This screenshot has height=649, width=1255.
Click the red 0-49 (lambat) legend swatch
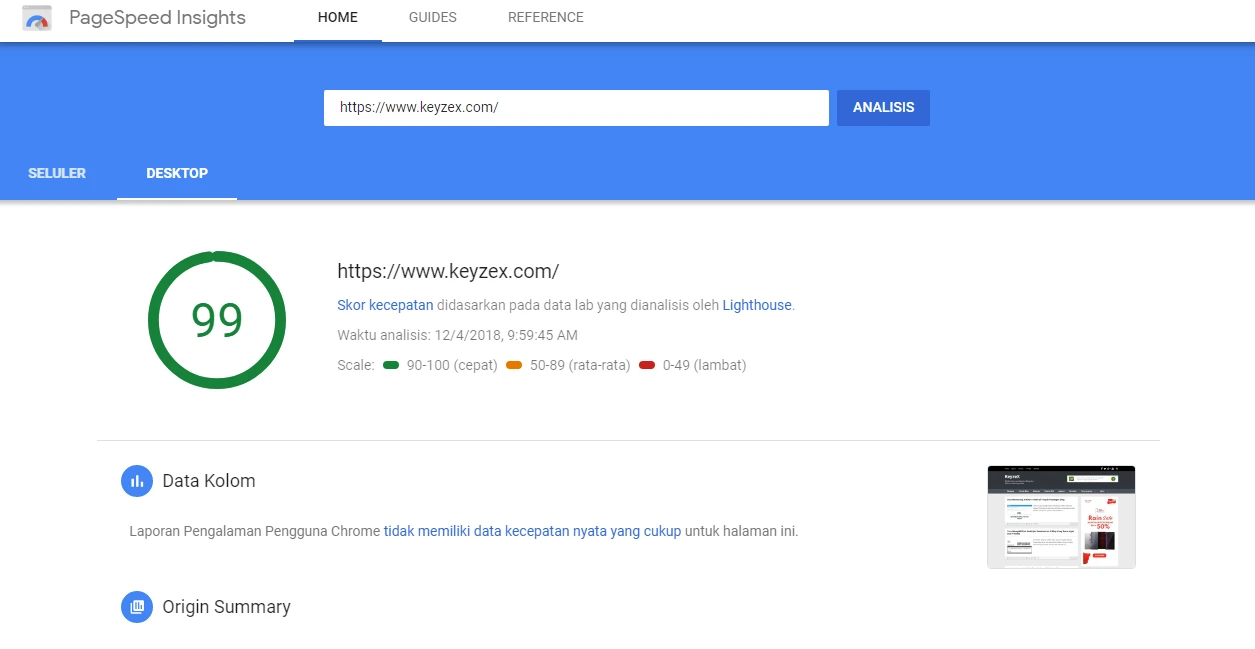click(x=647, y=365)
